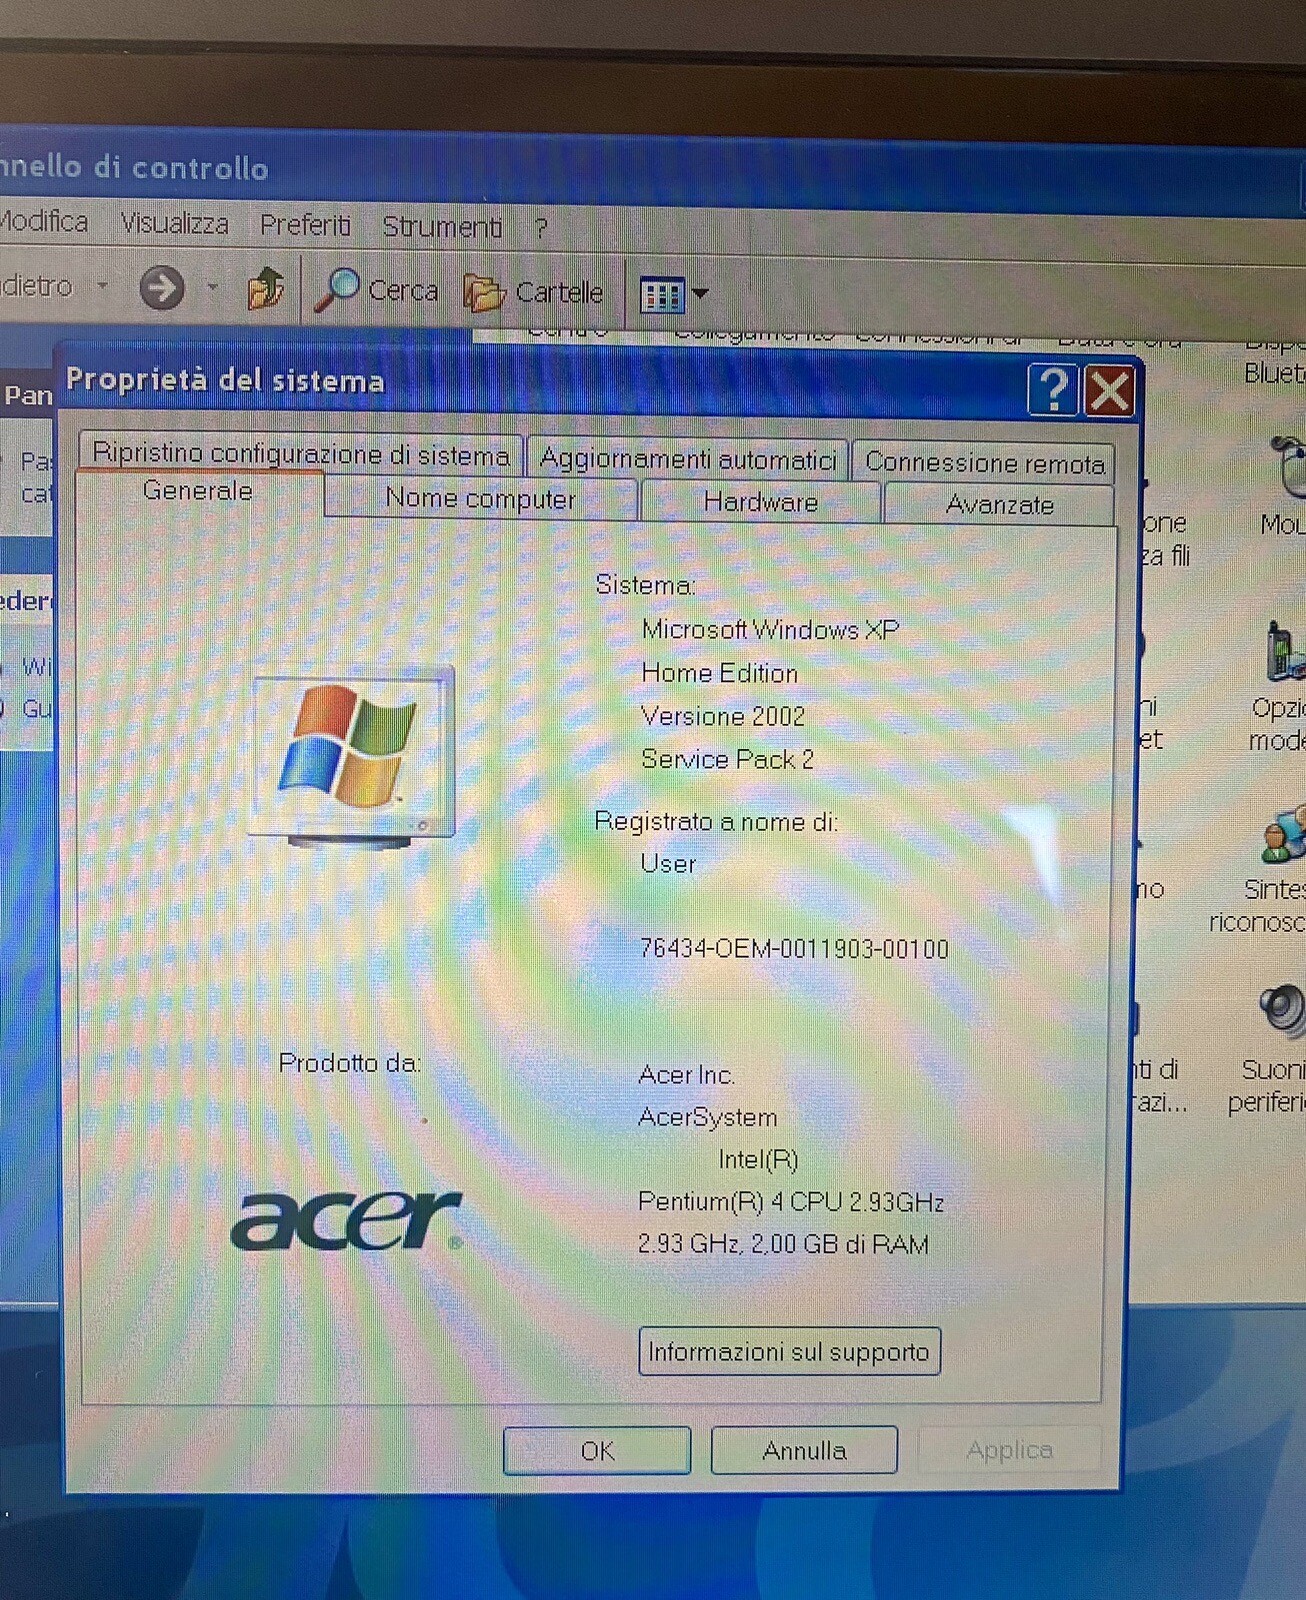Click the Microsoft Windows XP text
The height and width of the screenshot is (1600, 1306).
770,629
